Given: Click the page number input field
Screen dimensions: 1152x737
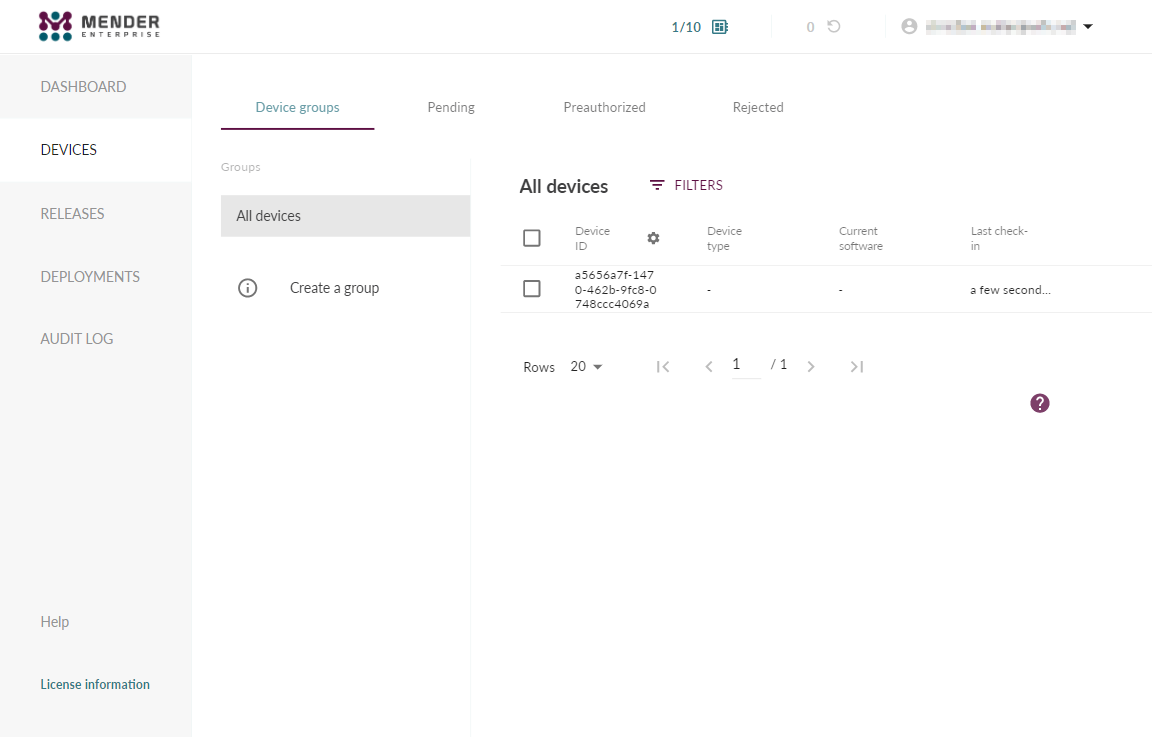Looking at the screenshot, I should [744, 365].
